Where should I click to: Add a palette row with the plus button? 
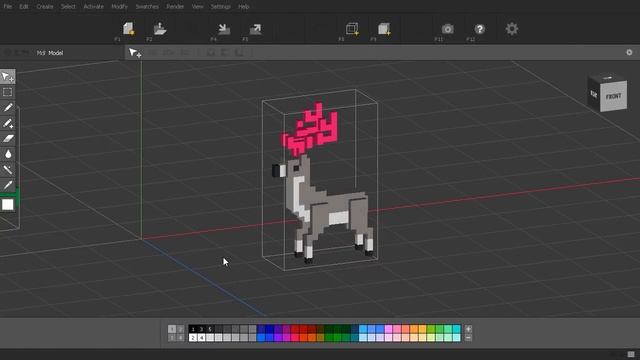pos(468,329)
